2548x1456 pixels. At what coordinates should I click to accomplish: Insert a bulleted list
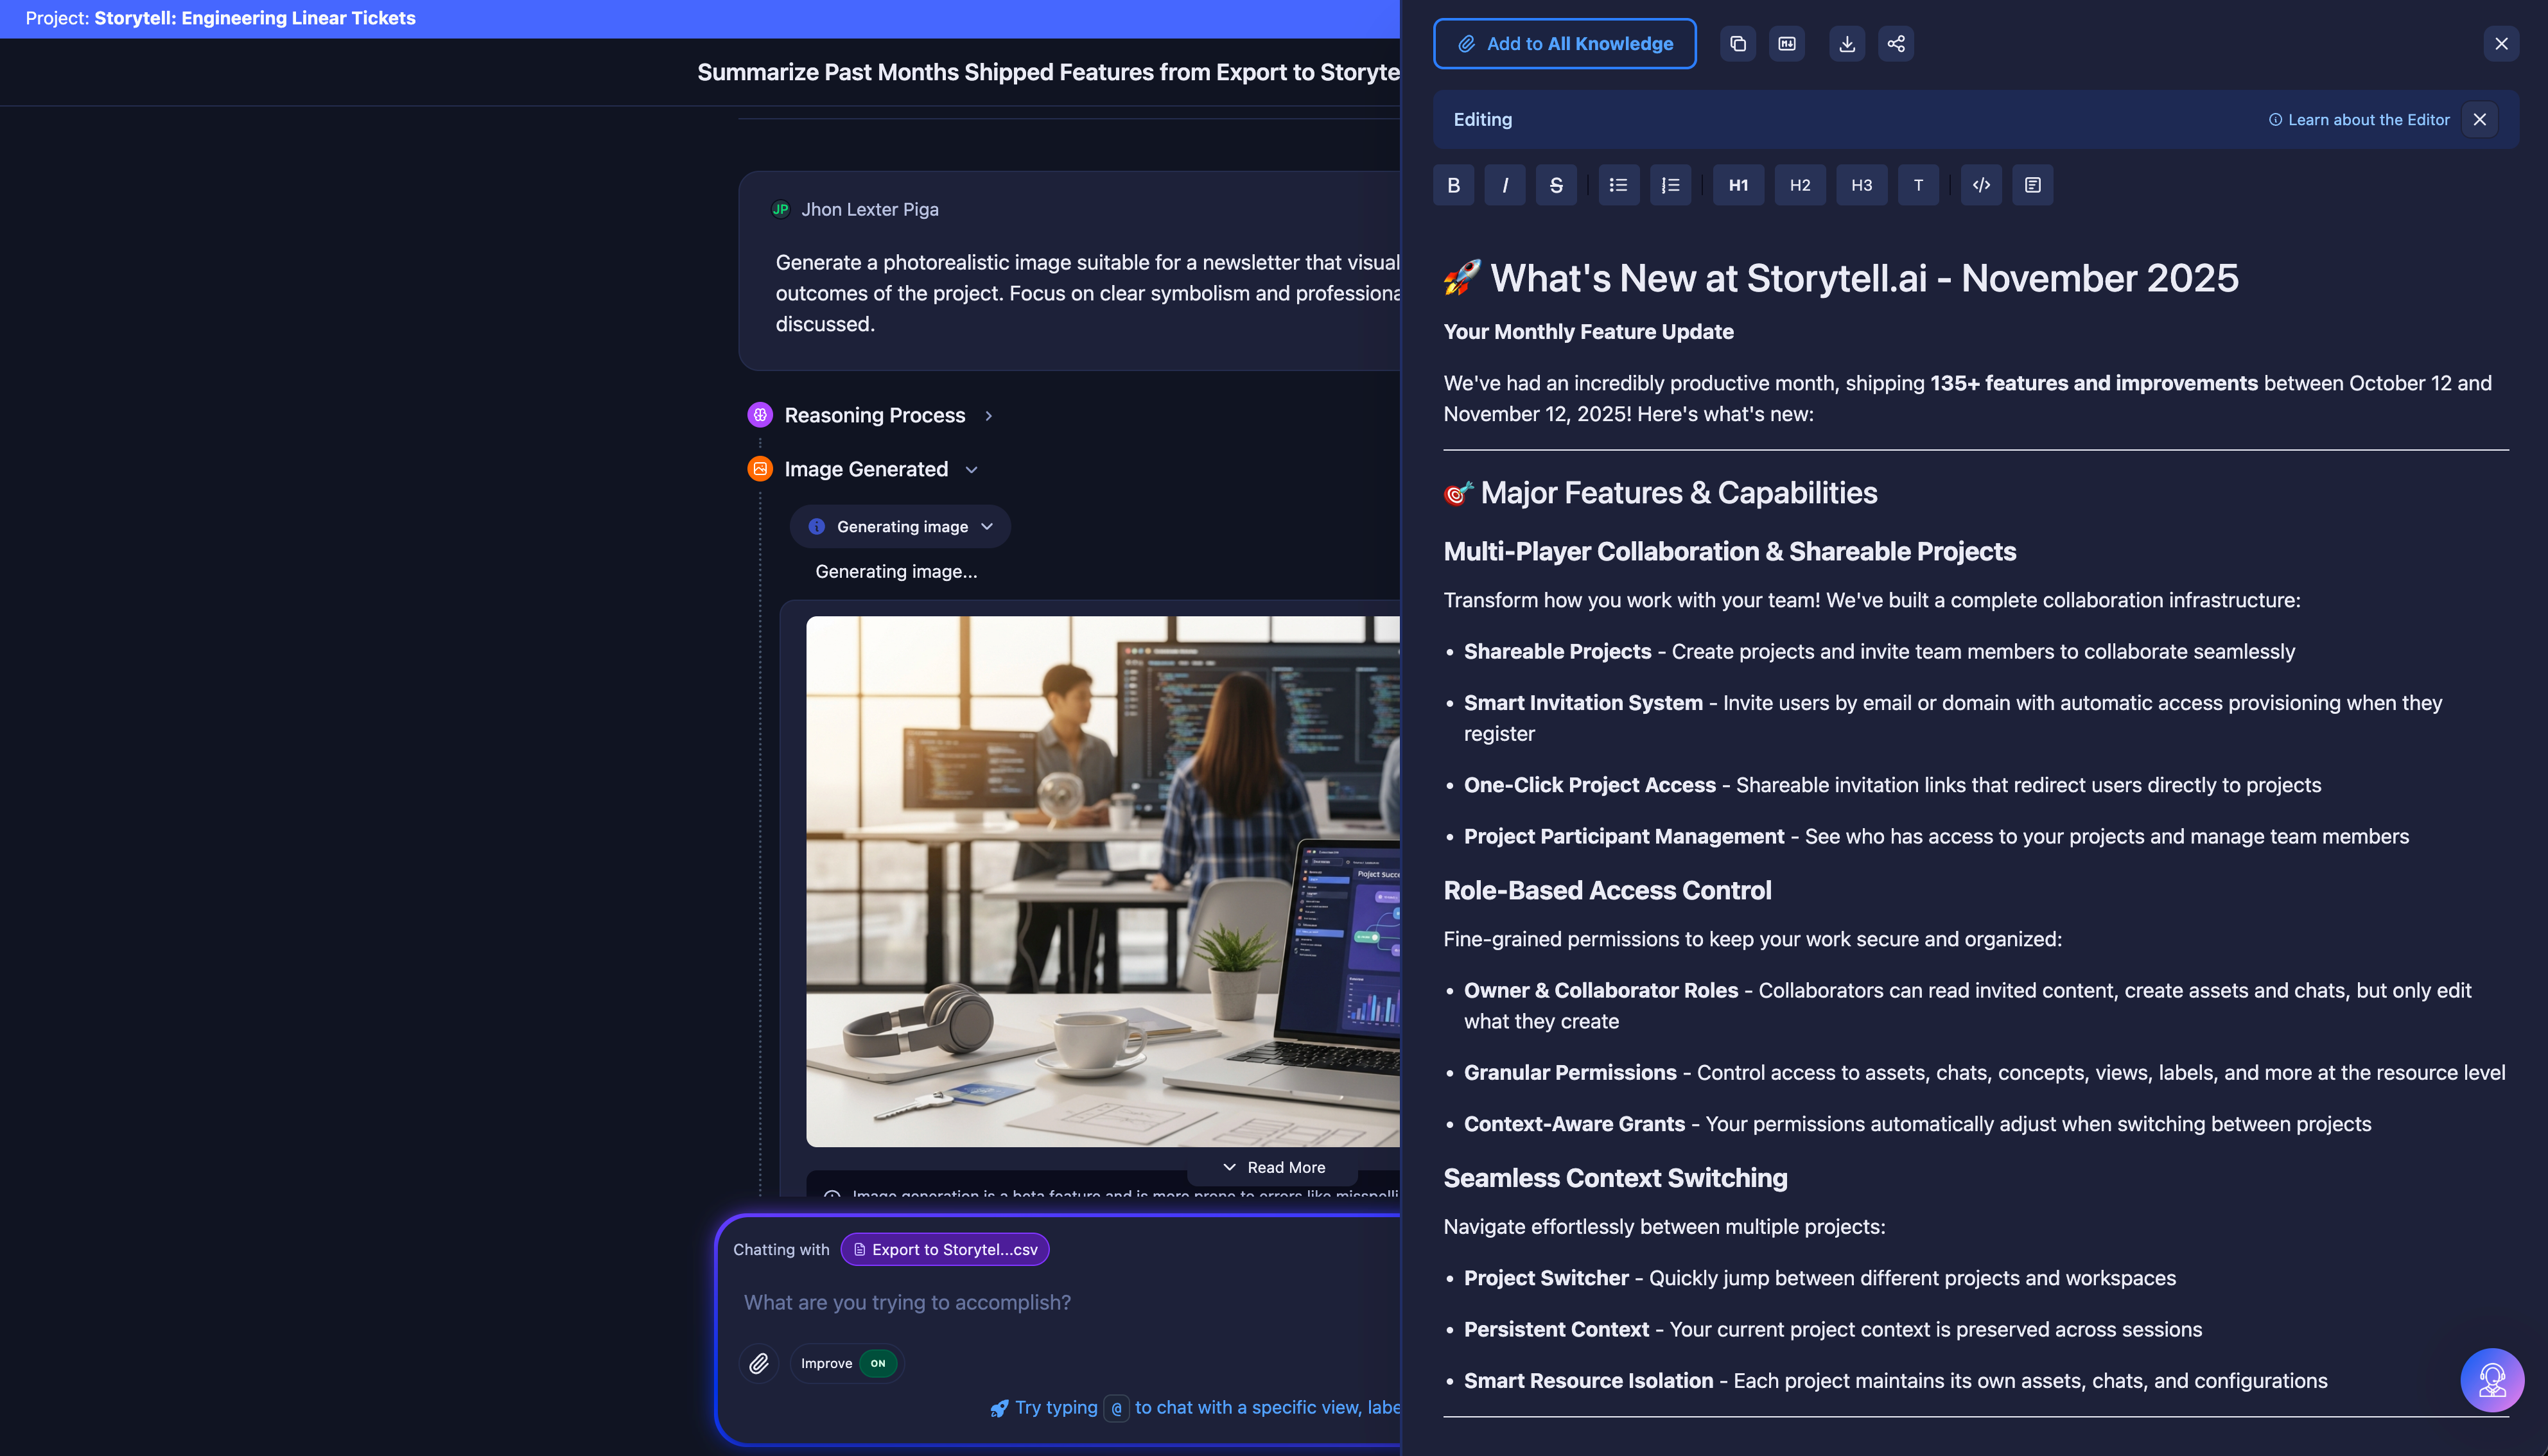point(1618,185)
